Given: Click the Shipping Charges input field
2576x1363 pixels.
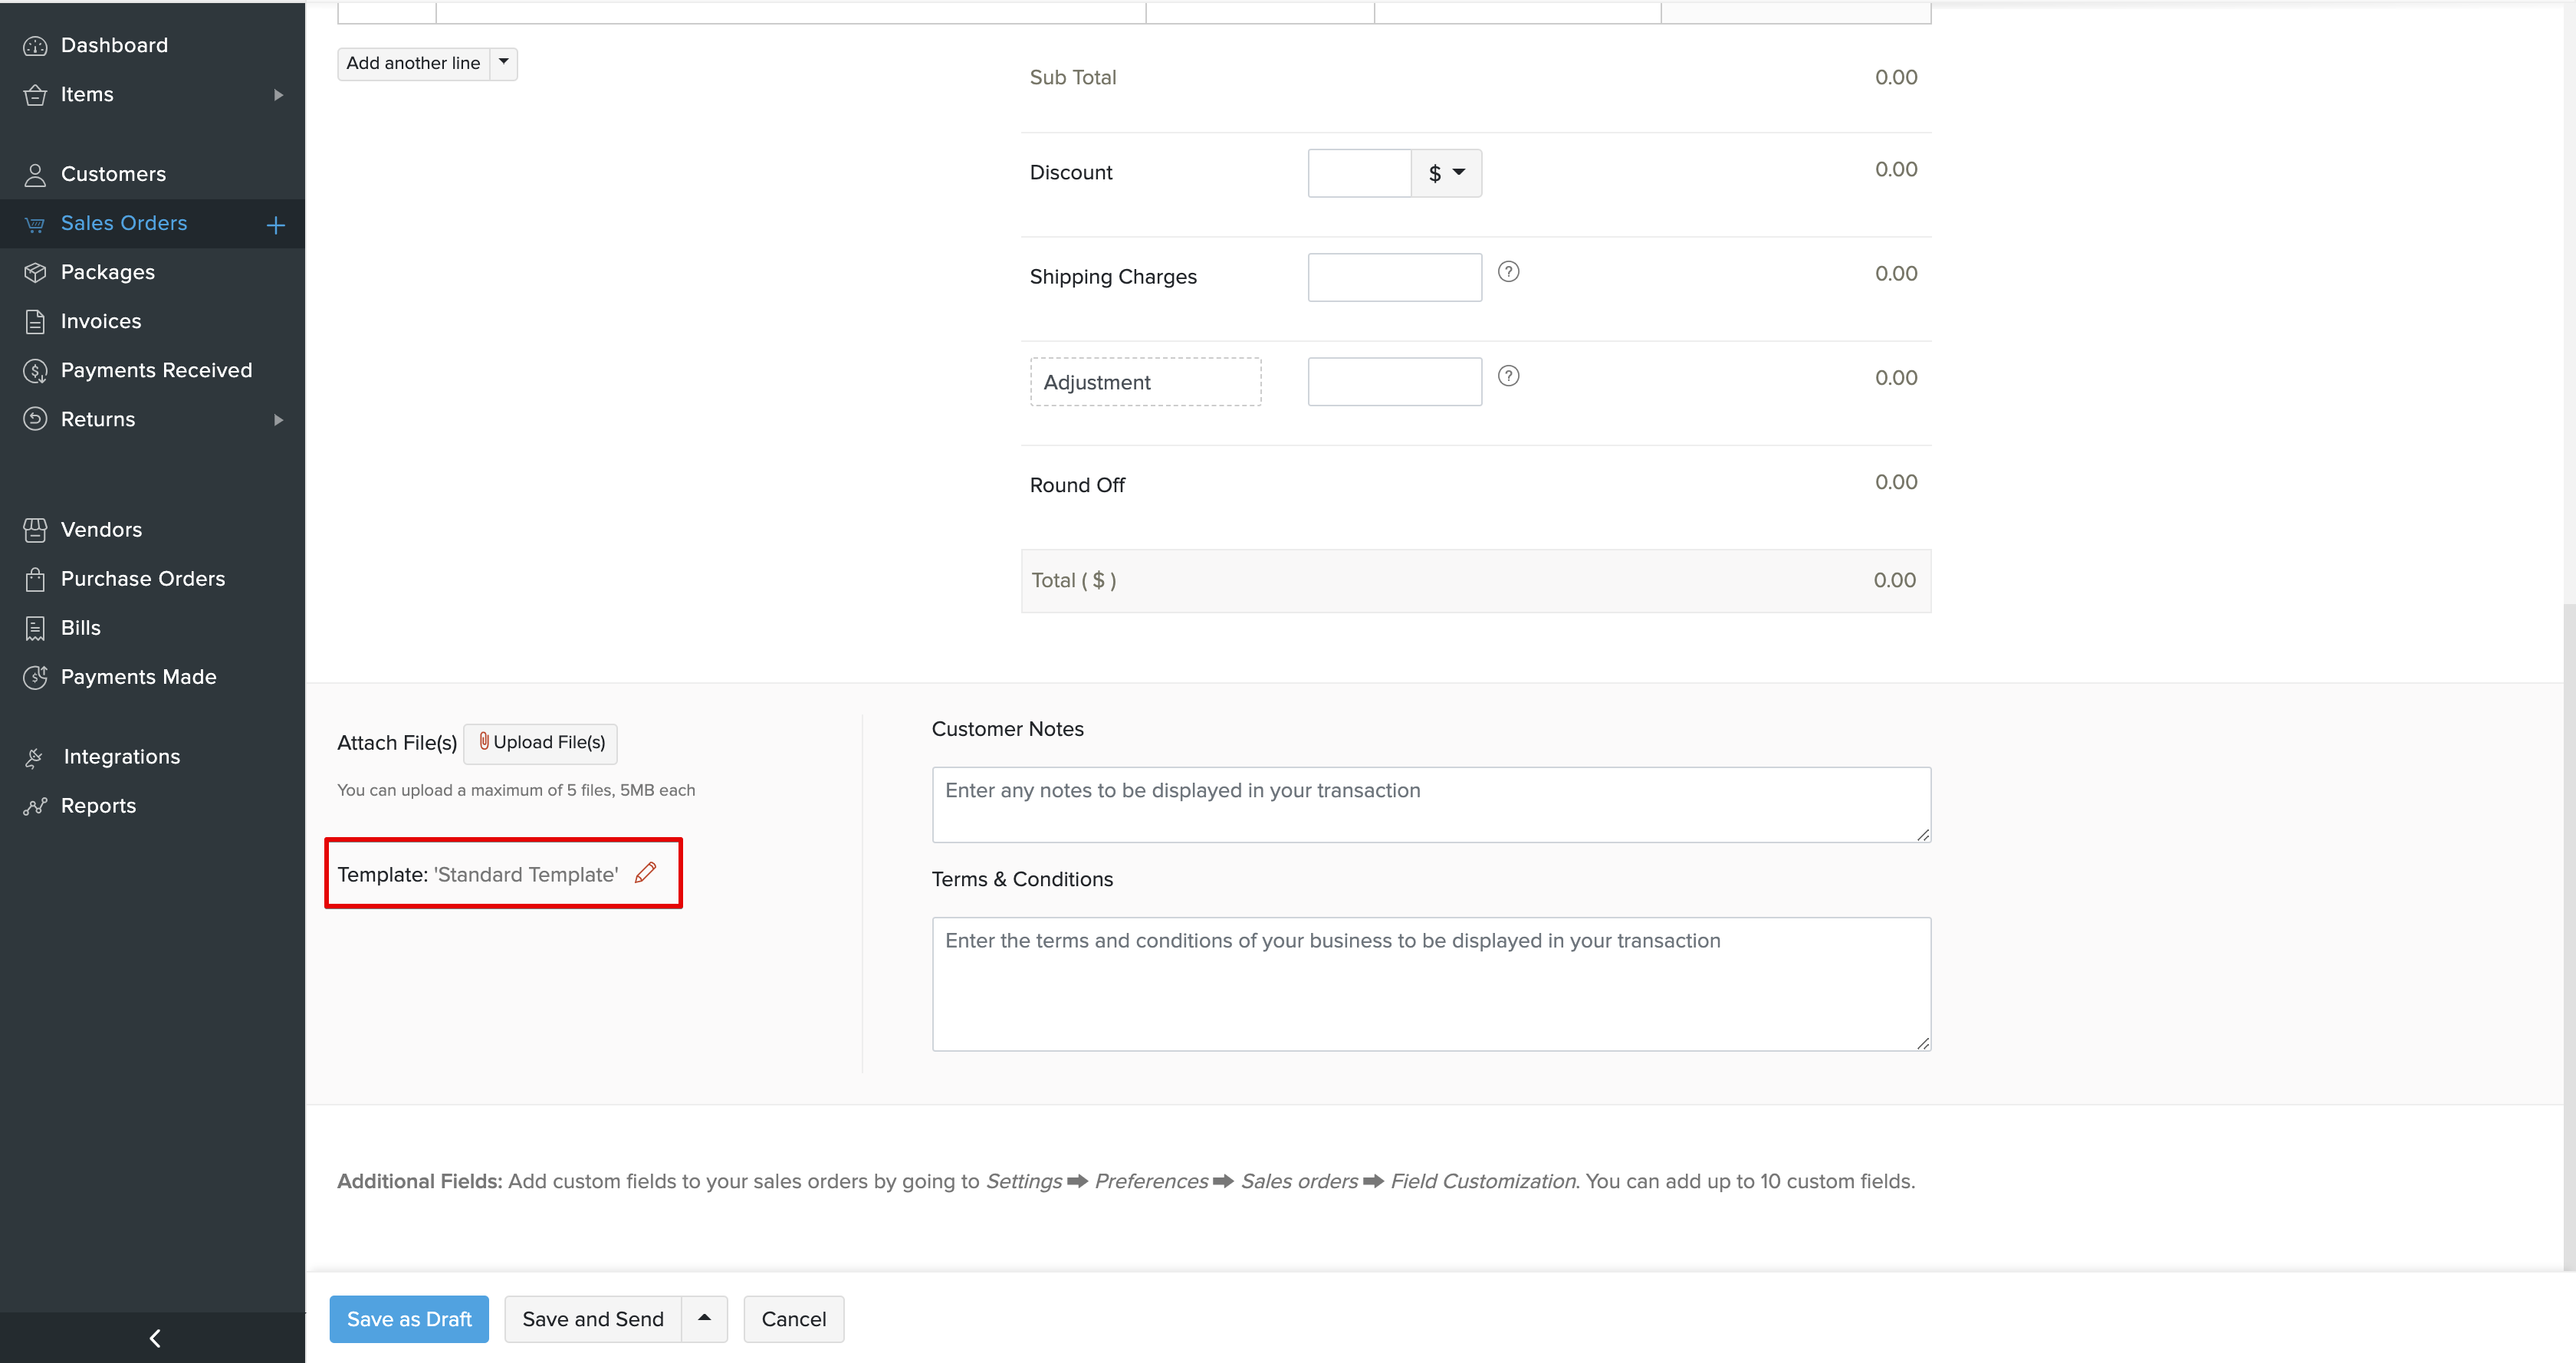Looking at the screenshot, I should tap(1394, 277).
